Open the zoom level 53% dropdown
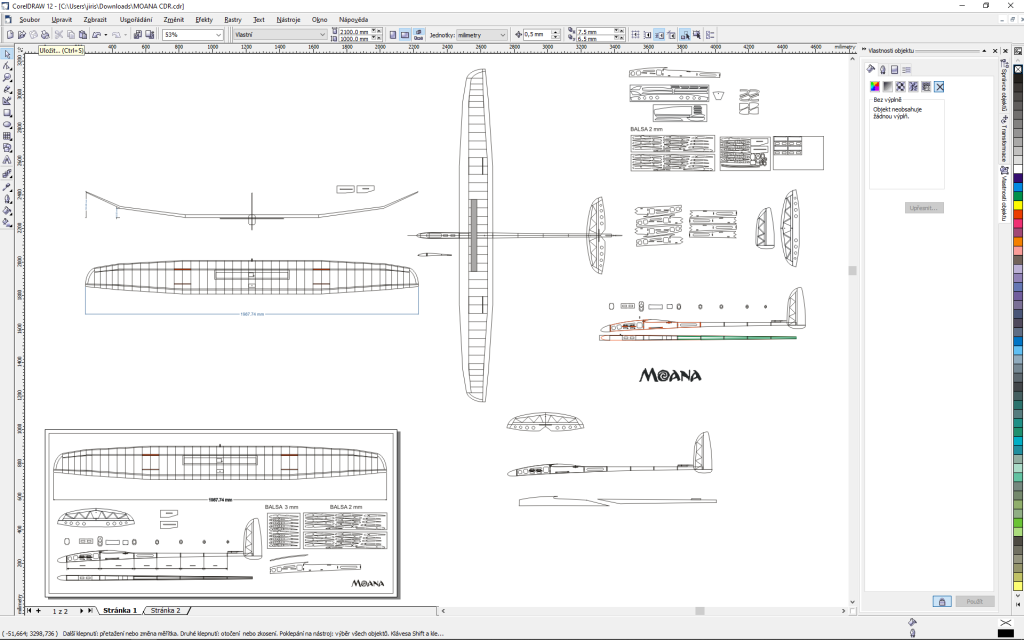This screenshot has width=1024, height=640. tap(219, 34)
